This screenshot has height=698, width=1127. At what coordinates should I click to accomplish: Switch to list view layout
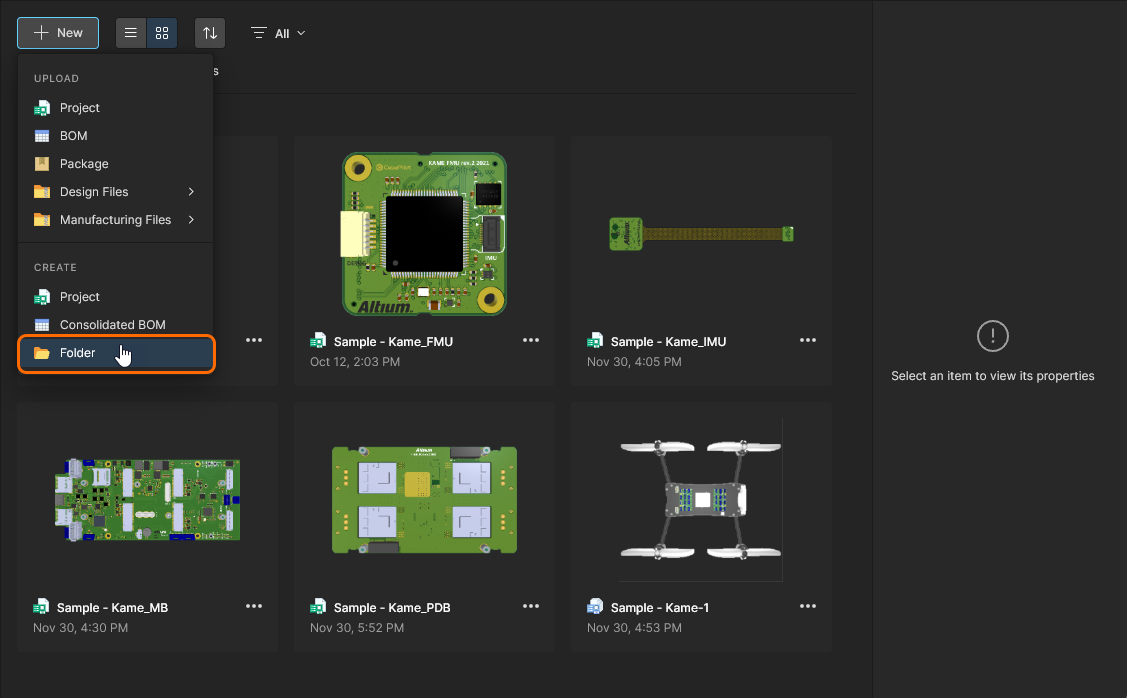[130, 33]
